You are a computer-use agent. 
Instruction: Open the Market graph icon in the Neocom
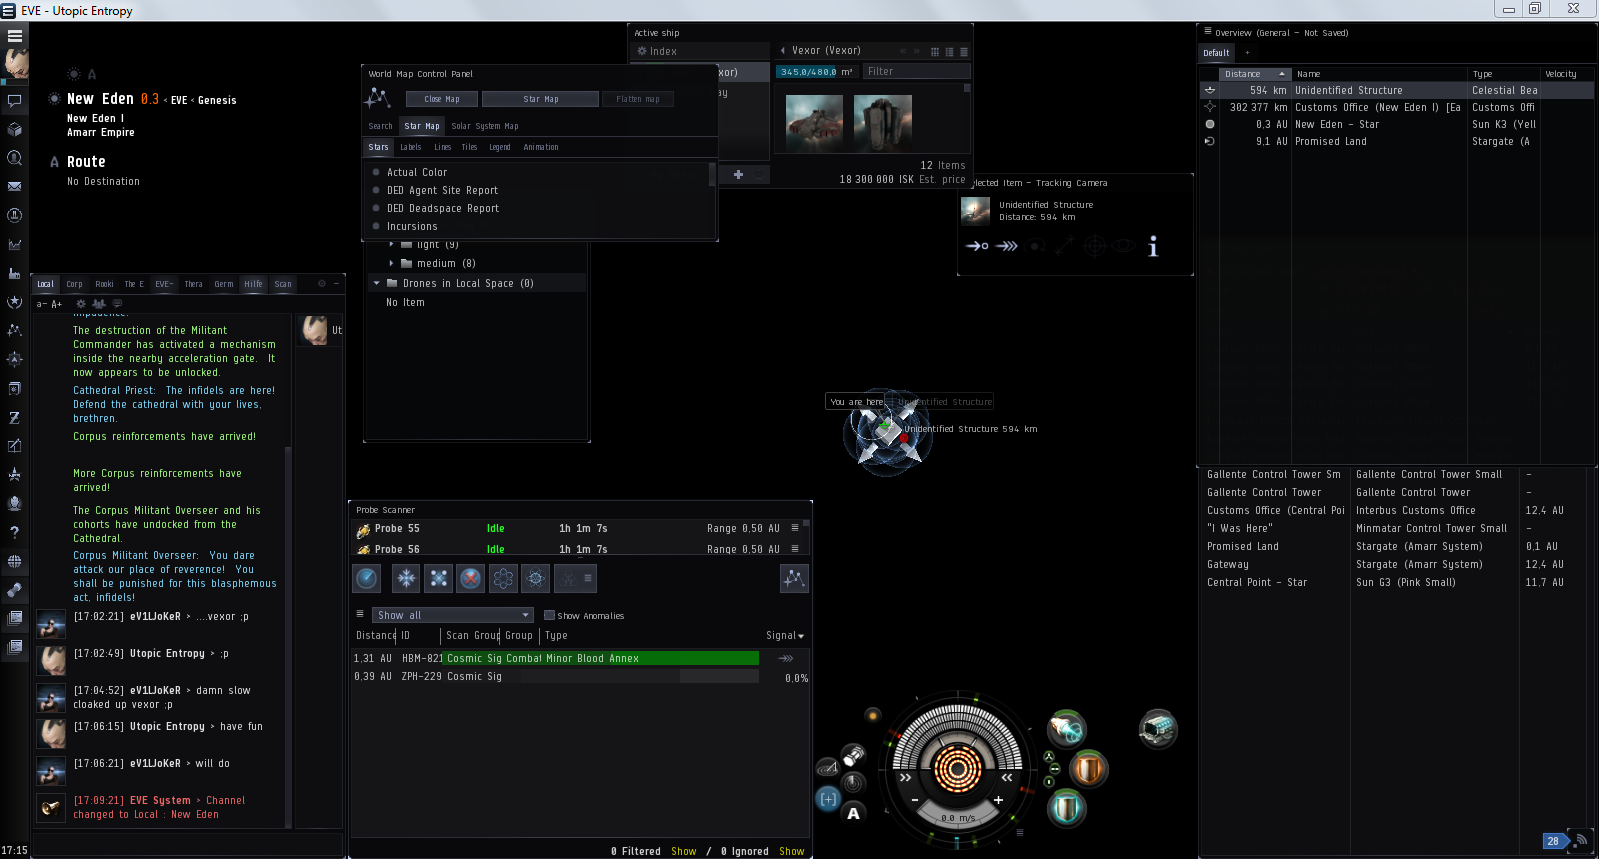click(x=15, y=244)
